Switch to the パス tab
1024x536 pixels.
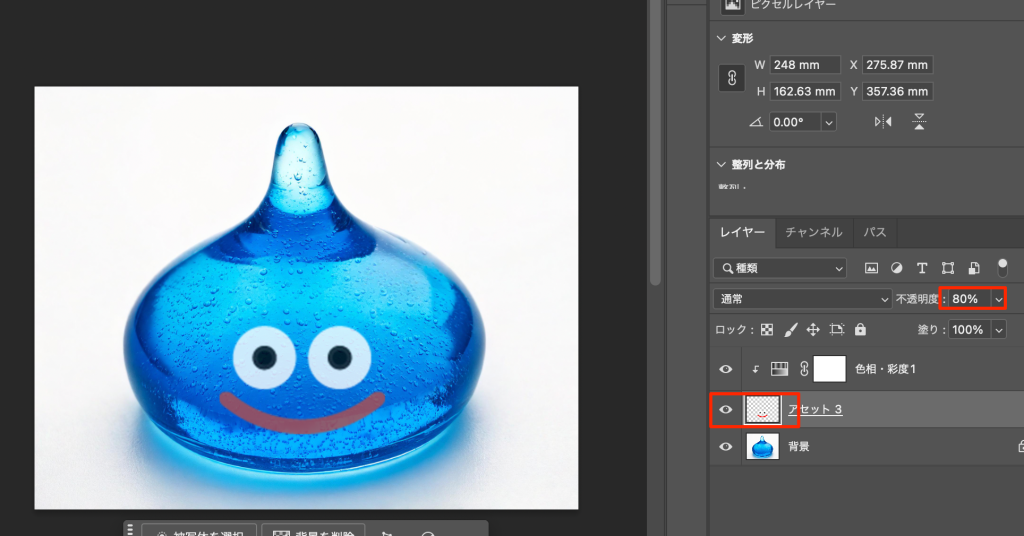(875, 232)
